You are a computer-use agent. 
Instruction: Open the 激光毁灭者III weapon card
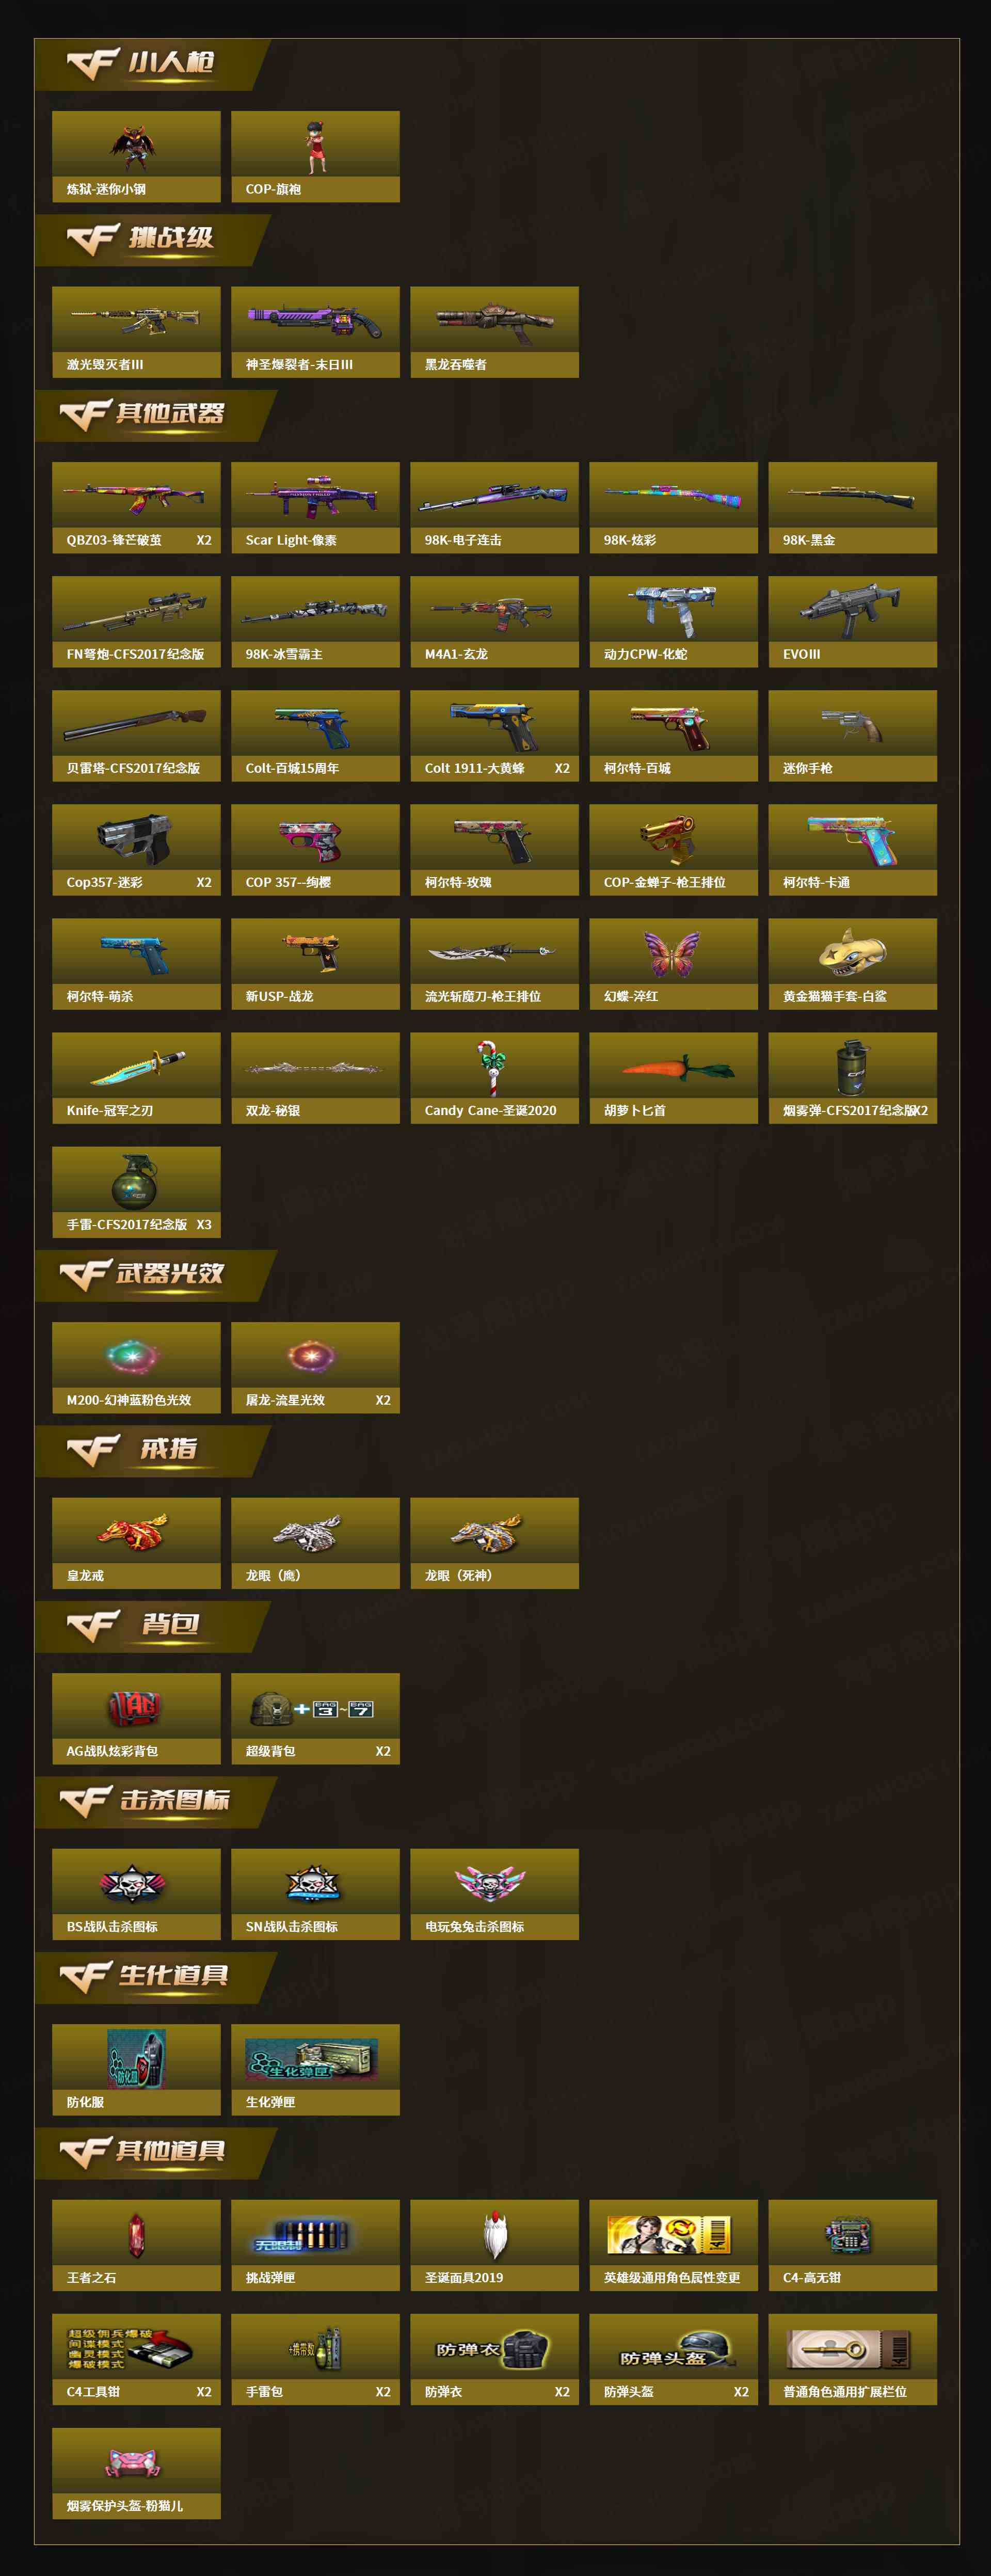click(x=136, y=332)
